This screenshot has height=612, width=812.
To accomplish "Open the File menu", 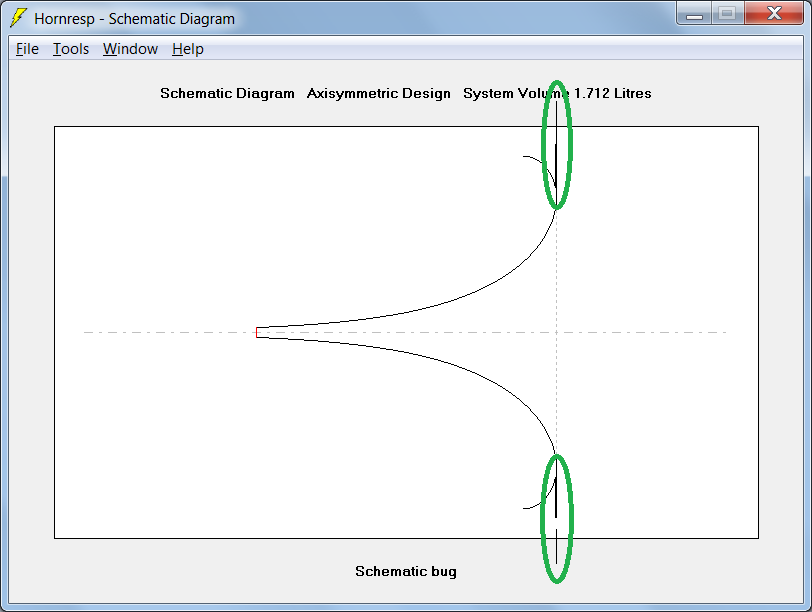I will [x=27, y=49].
